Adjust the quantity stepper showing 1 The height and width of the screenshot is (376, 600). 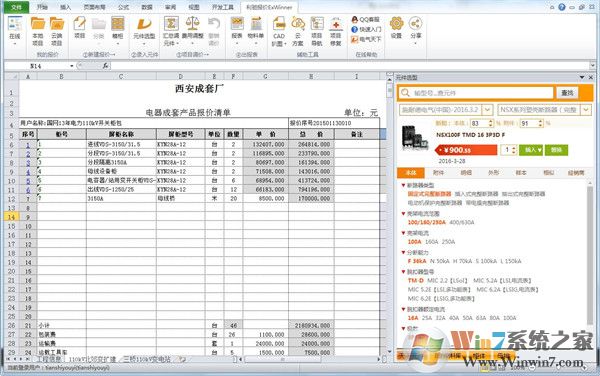514,150
